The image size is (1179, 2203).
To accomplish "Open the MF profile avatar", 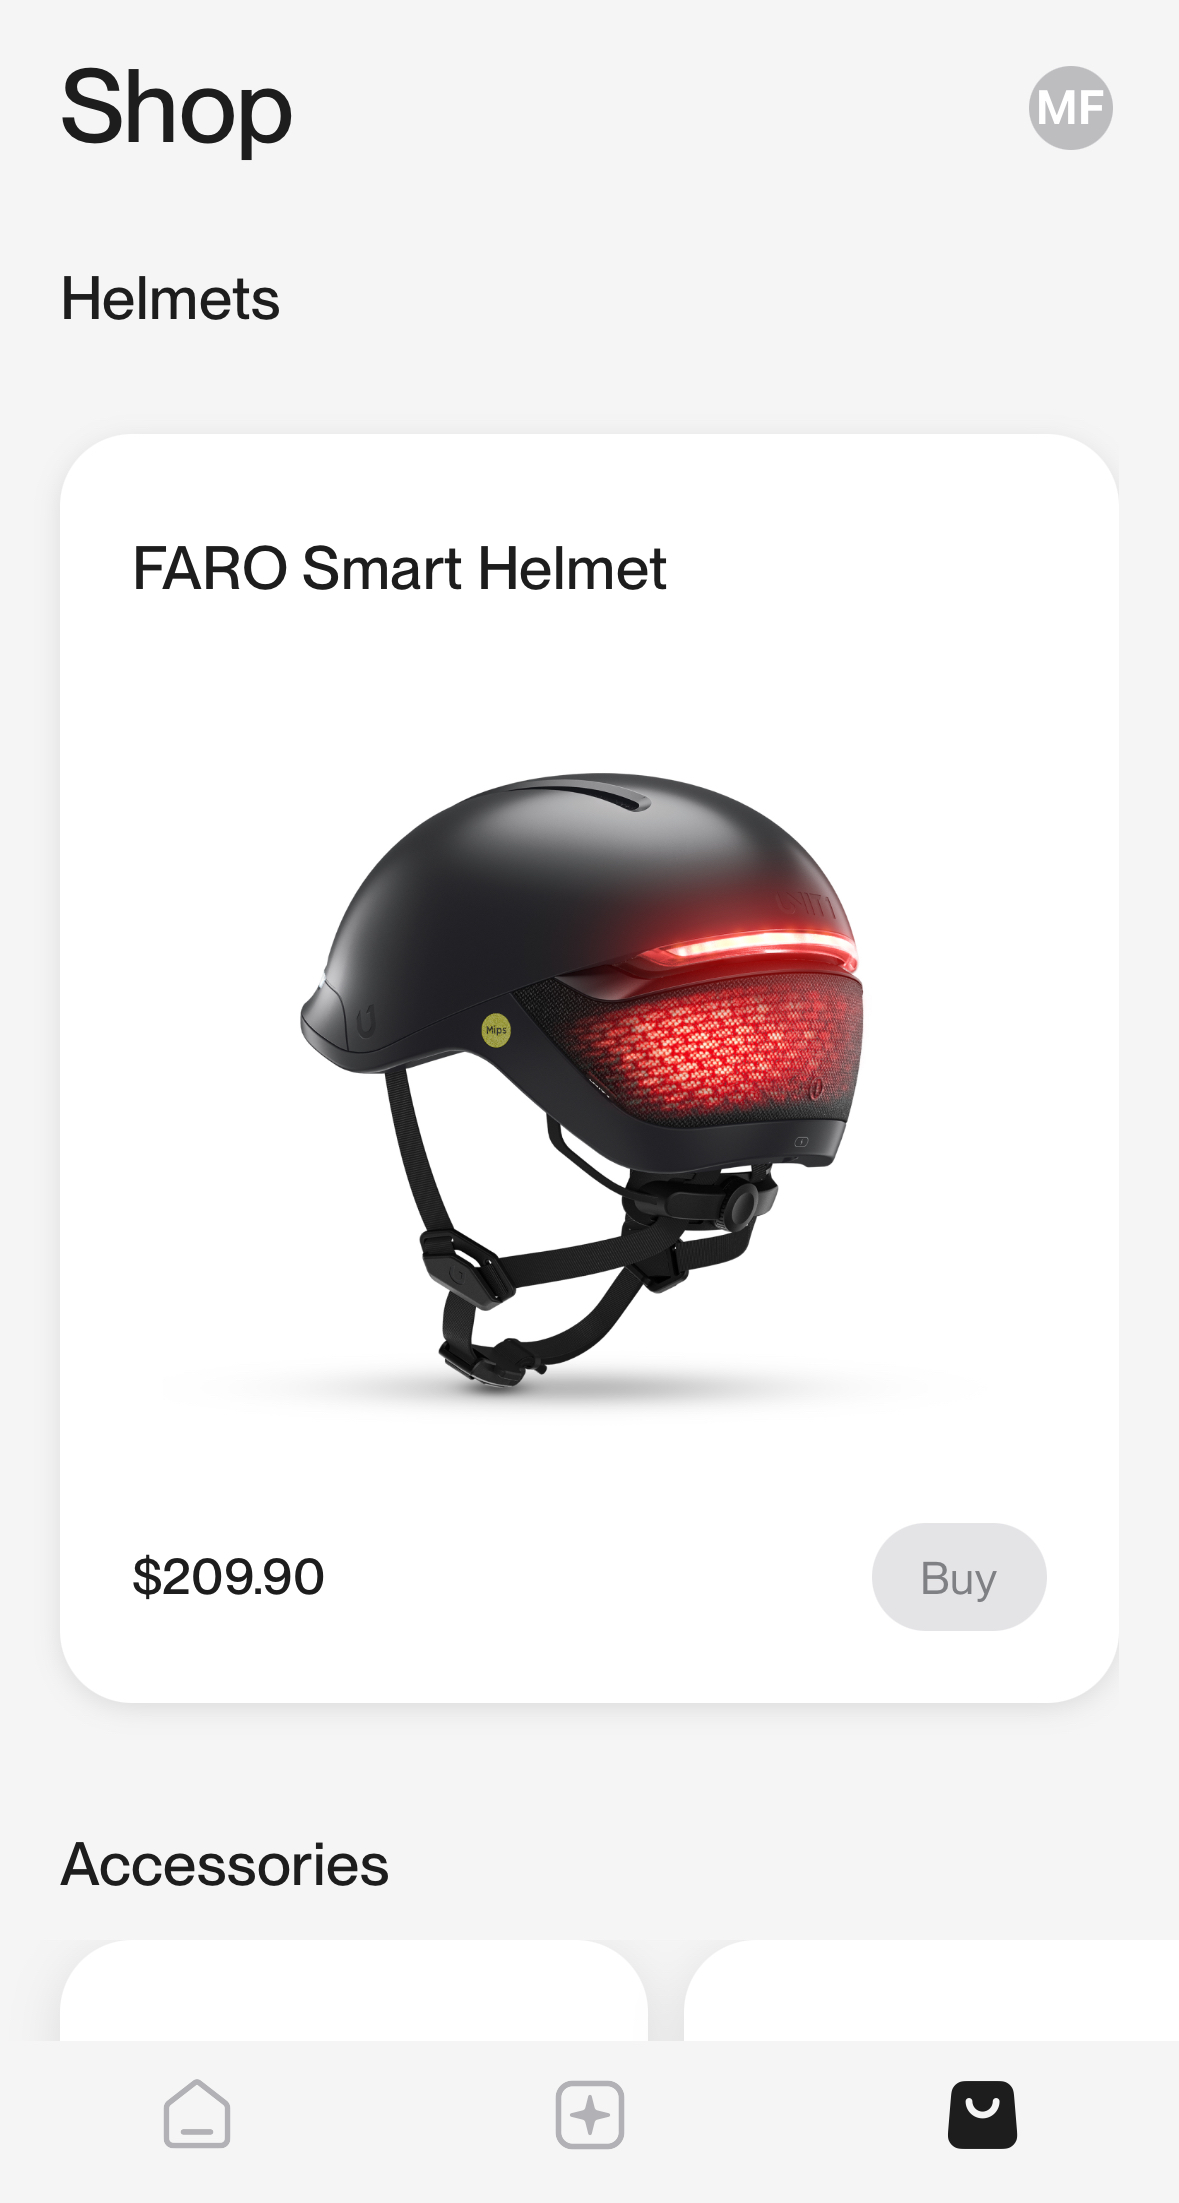I will point(1070,108).
